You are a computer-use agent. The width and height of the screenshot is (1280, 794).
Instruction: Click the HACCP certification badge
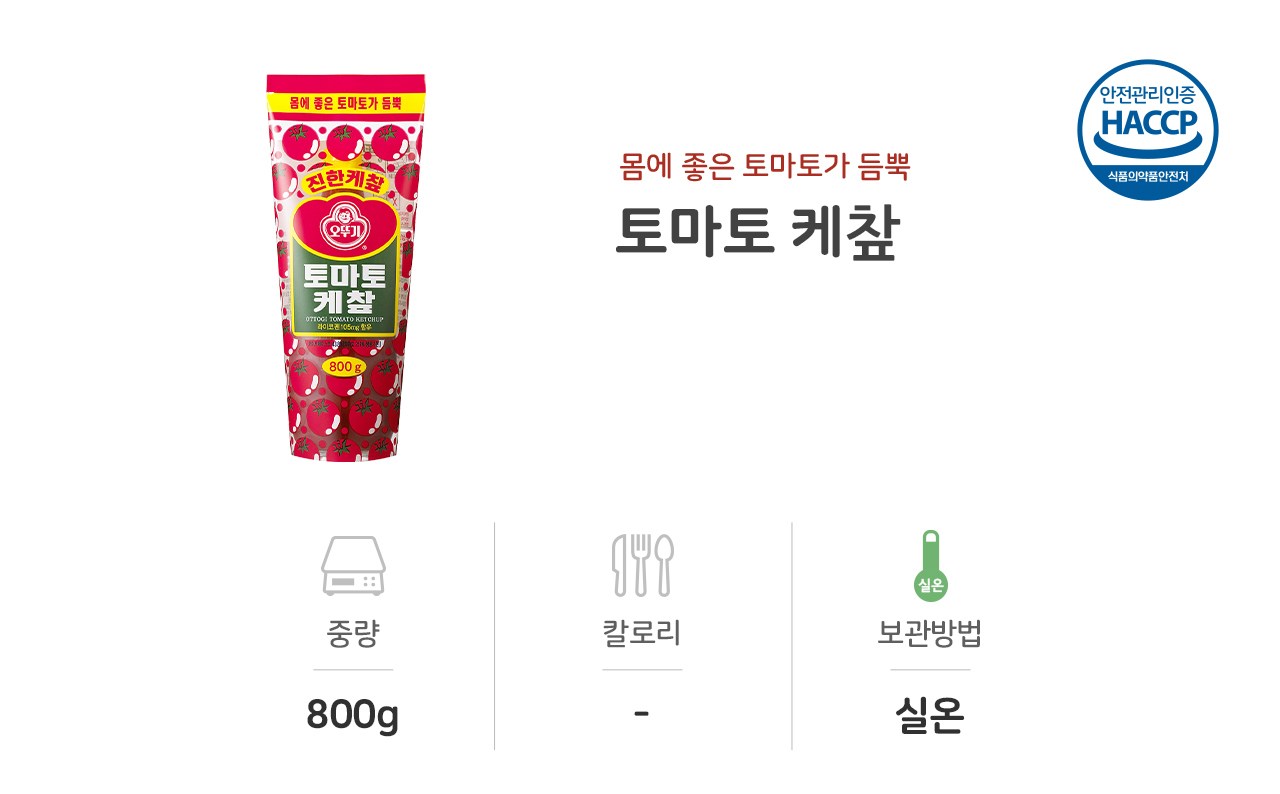pos(1148,130)
